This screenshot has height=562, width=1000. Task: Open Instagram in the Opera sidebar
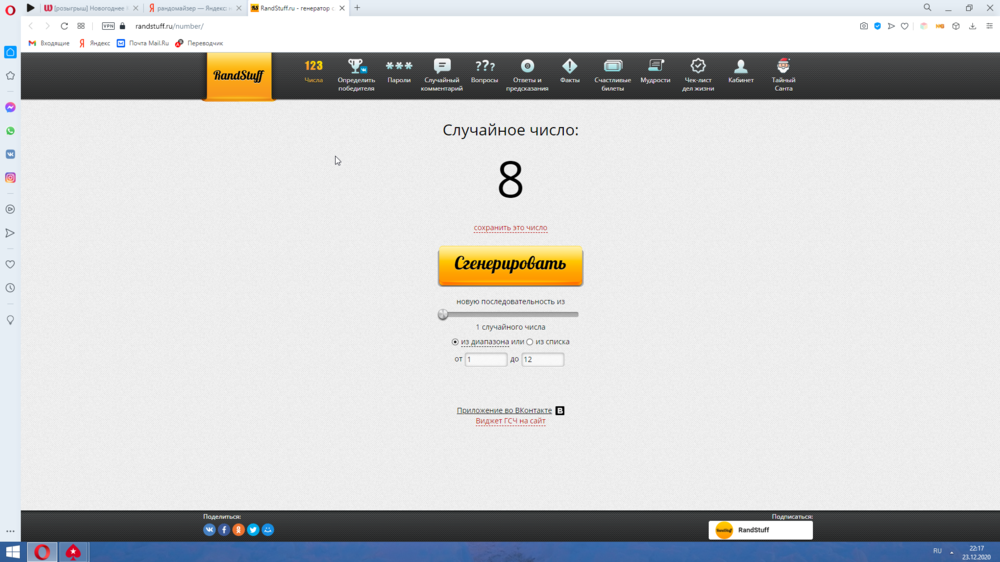10,178
